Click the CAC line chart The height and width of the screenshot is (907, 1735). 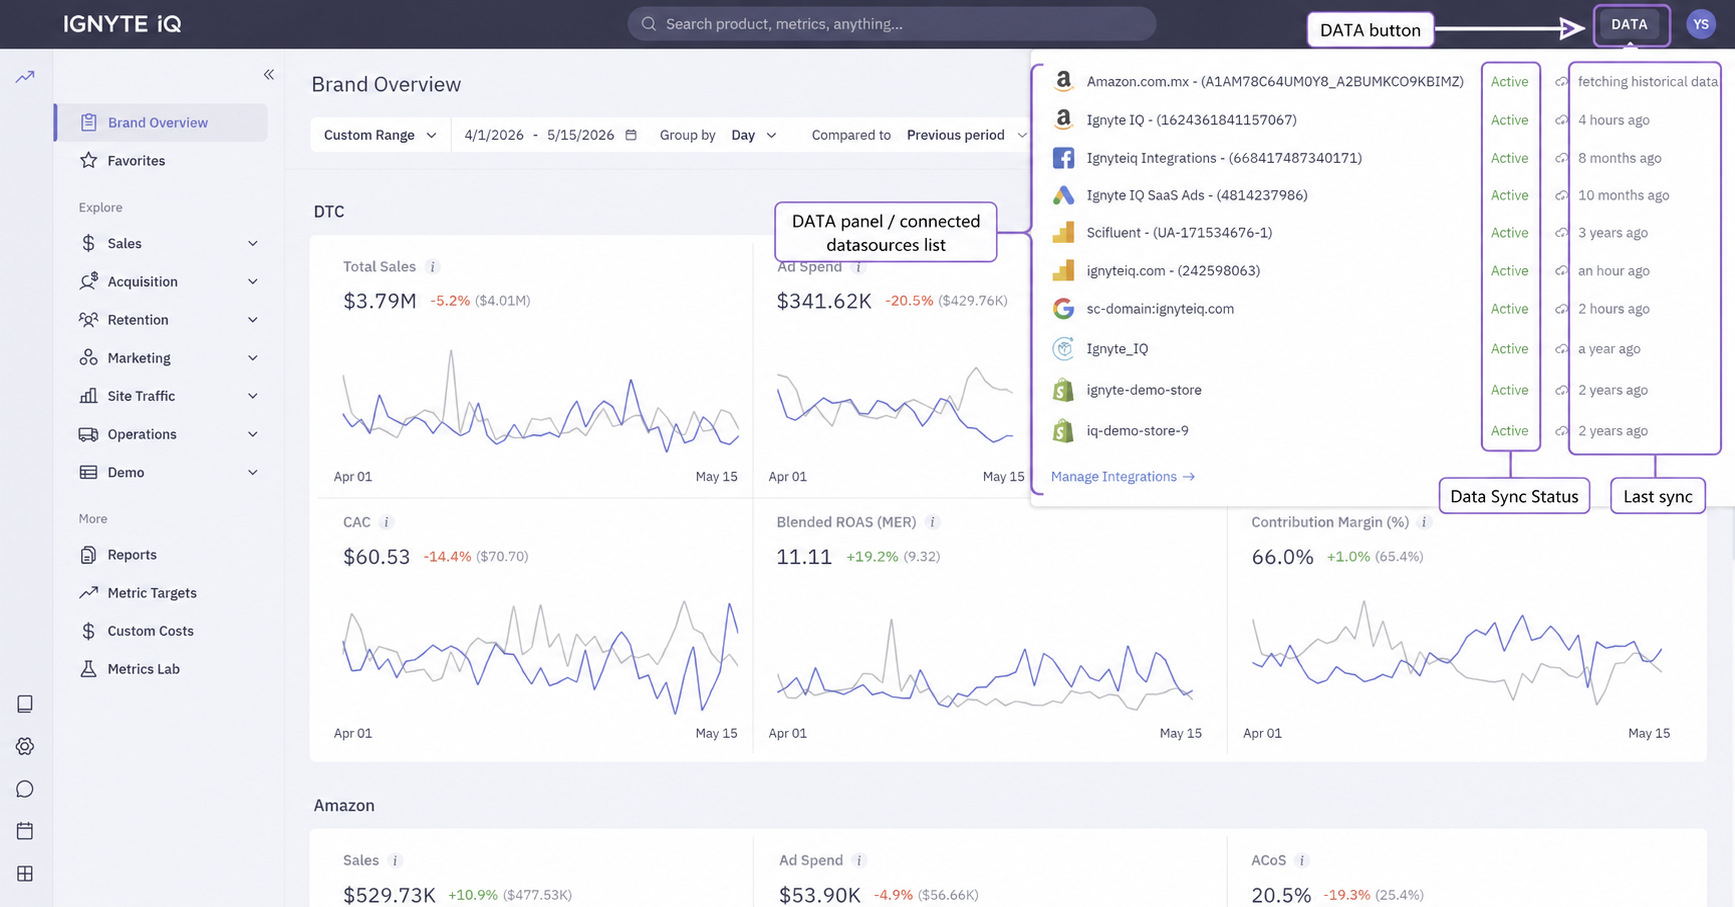(540, 657)
